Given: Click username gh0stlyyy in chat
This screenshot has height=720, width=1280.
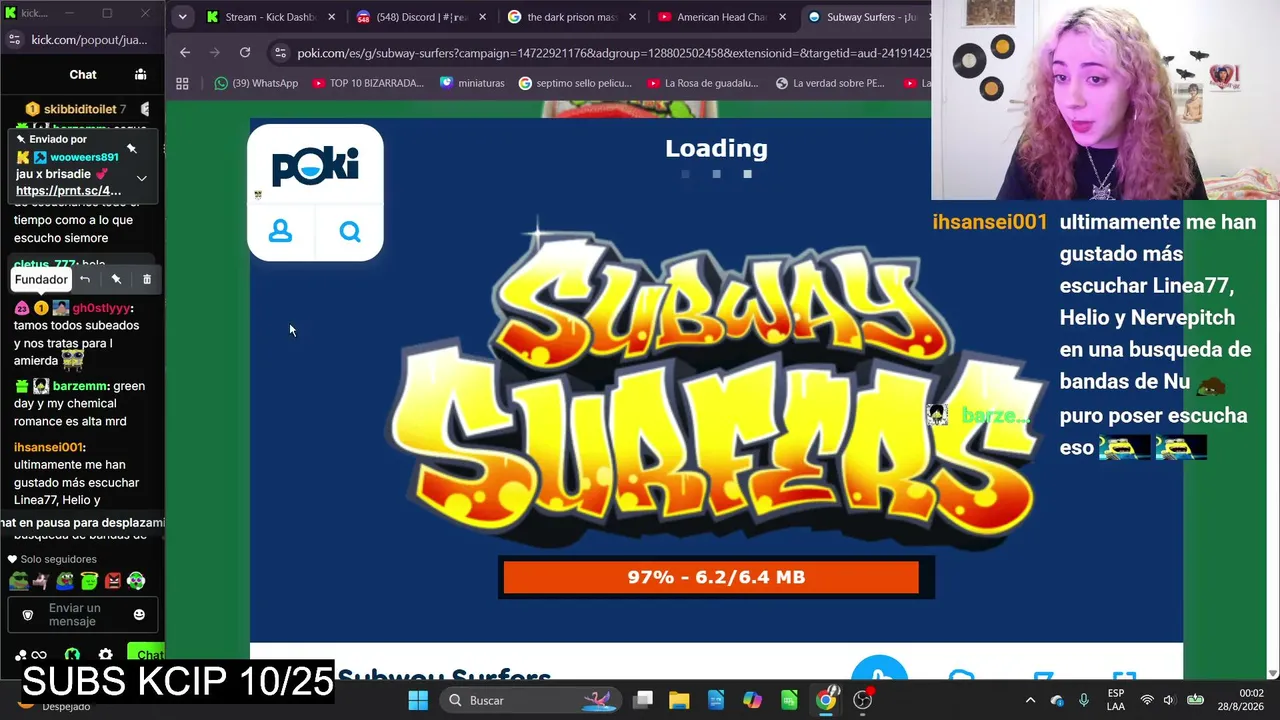Looking at the screenshot, I should (101, 308).
